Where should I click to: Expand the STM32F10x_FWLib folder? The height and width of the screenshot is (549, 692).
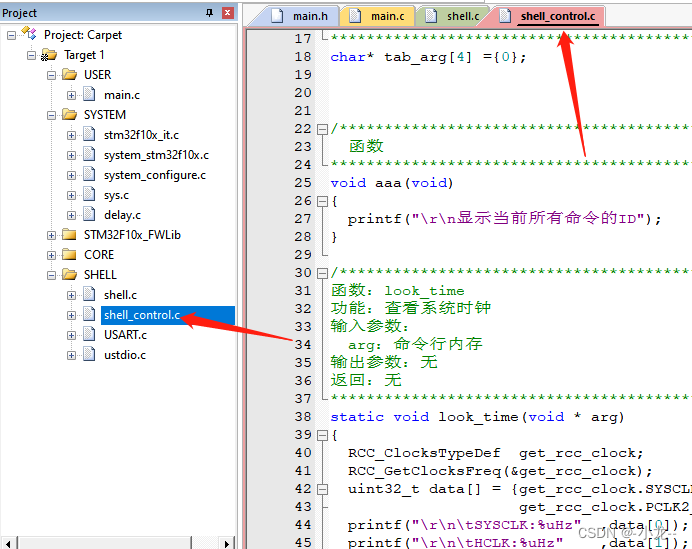click(x=51, y=235)
